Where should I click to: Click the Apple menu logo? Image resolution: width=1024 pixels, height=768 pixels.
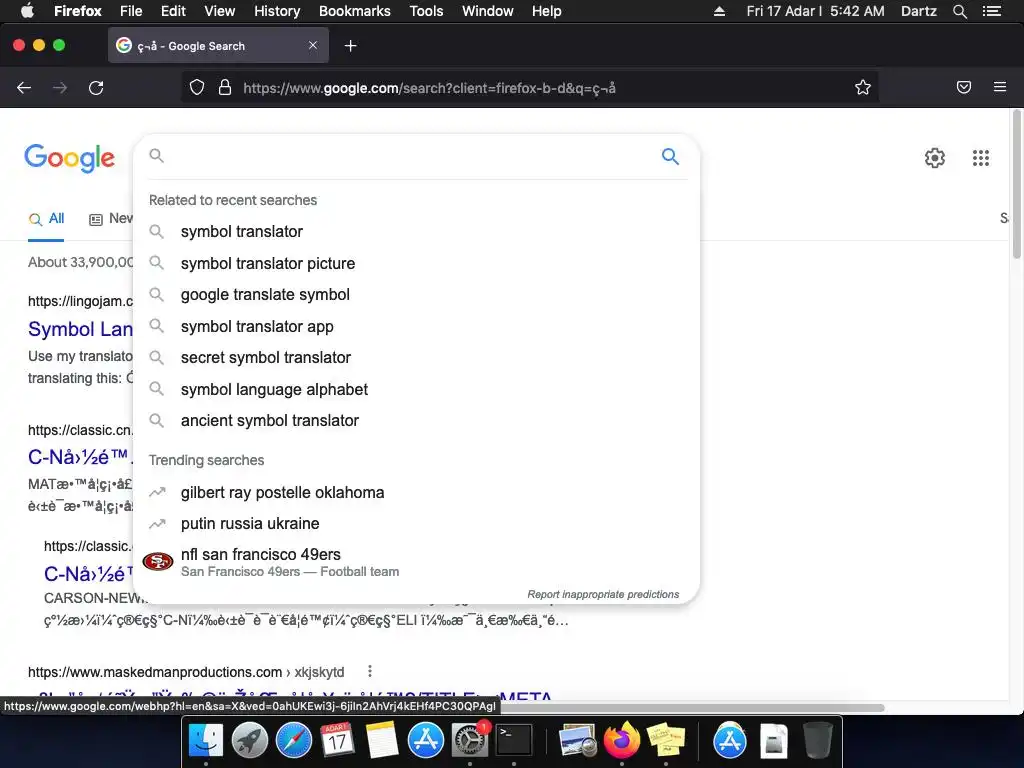point(27,11)
